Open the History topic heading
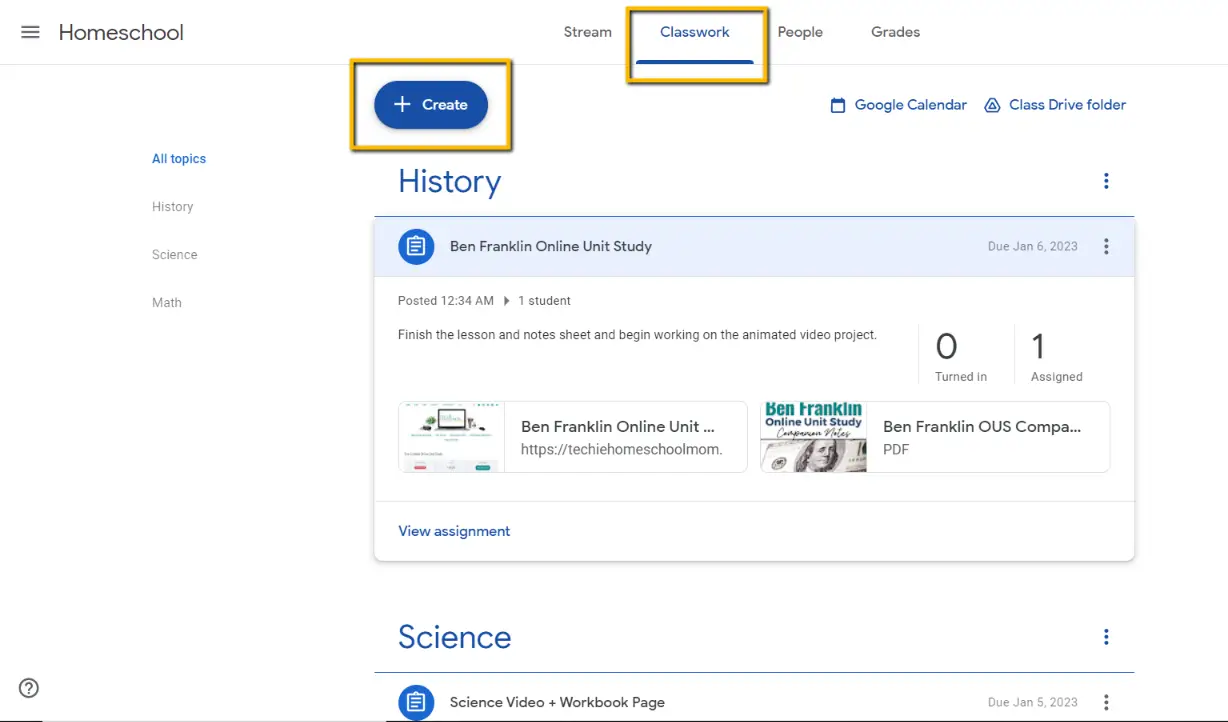Viewport: 1228px width, 722px height. coord(450,181)
